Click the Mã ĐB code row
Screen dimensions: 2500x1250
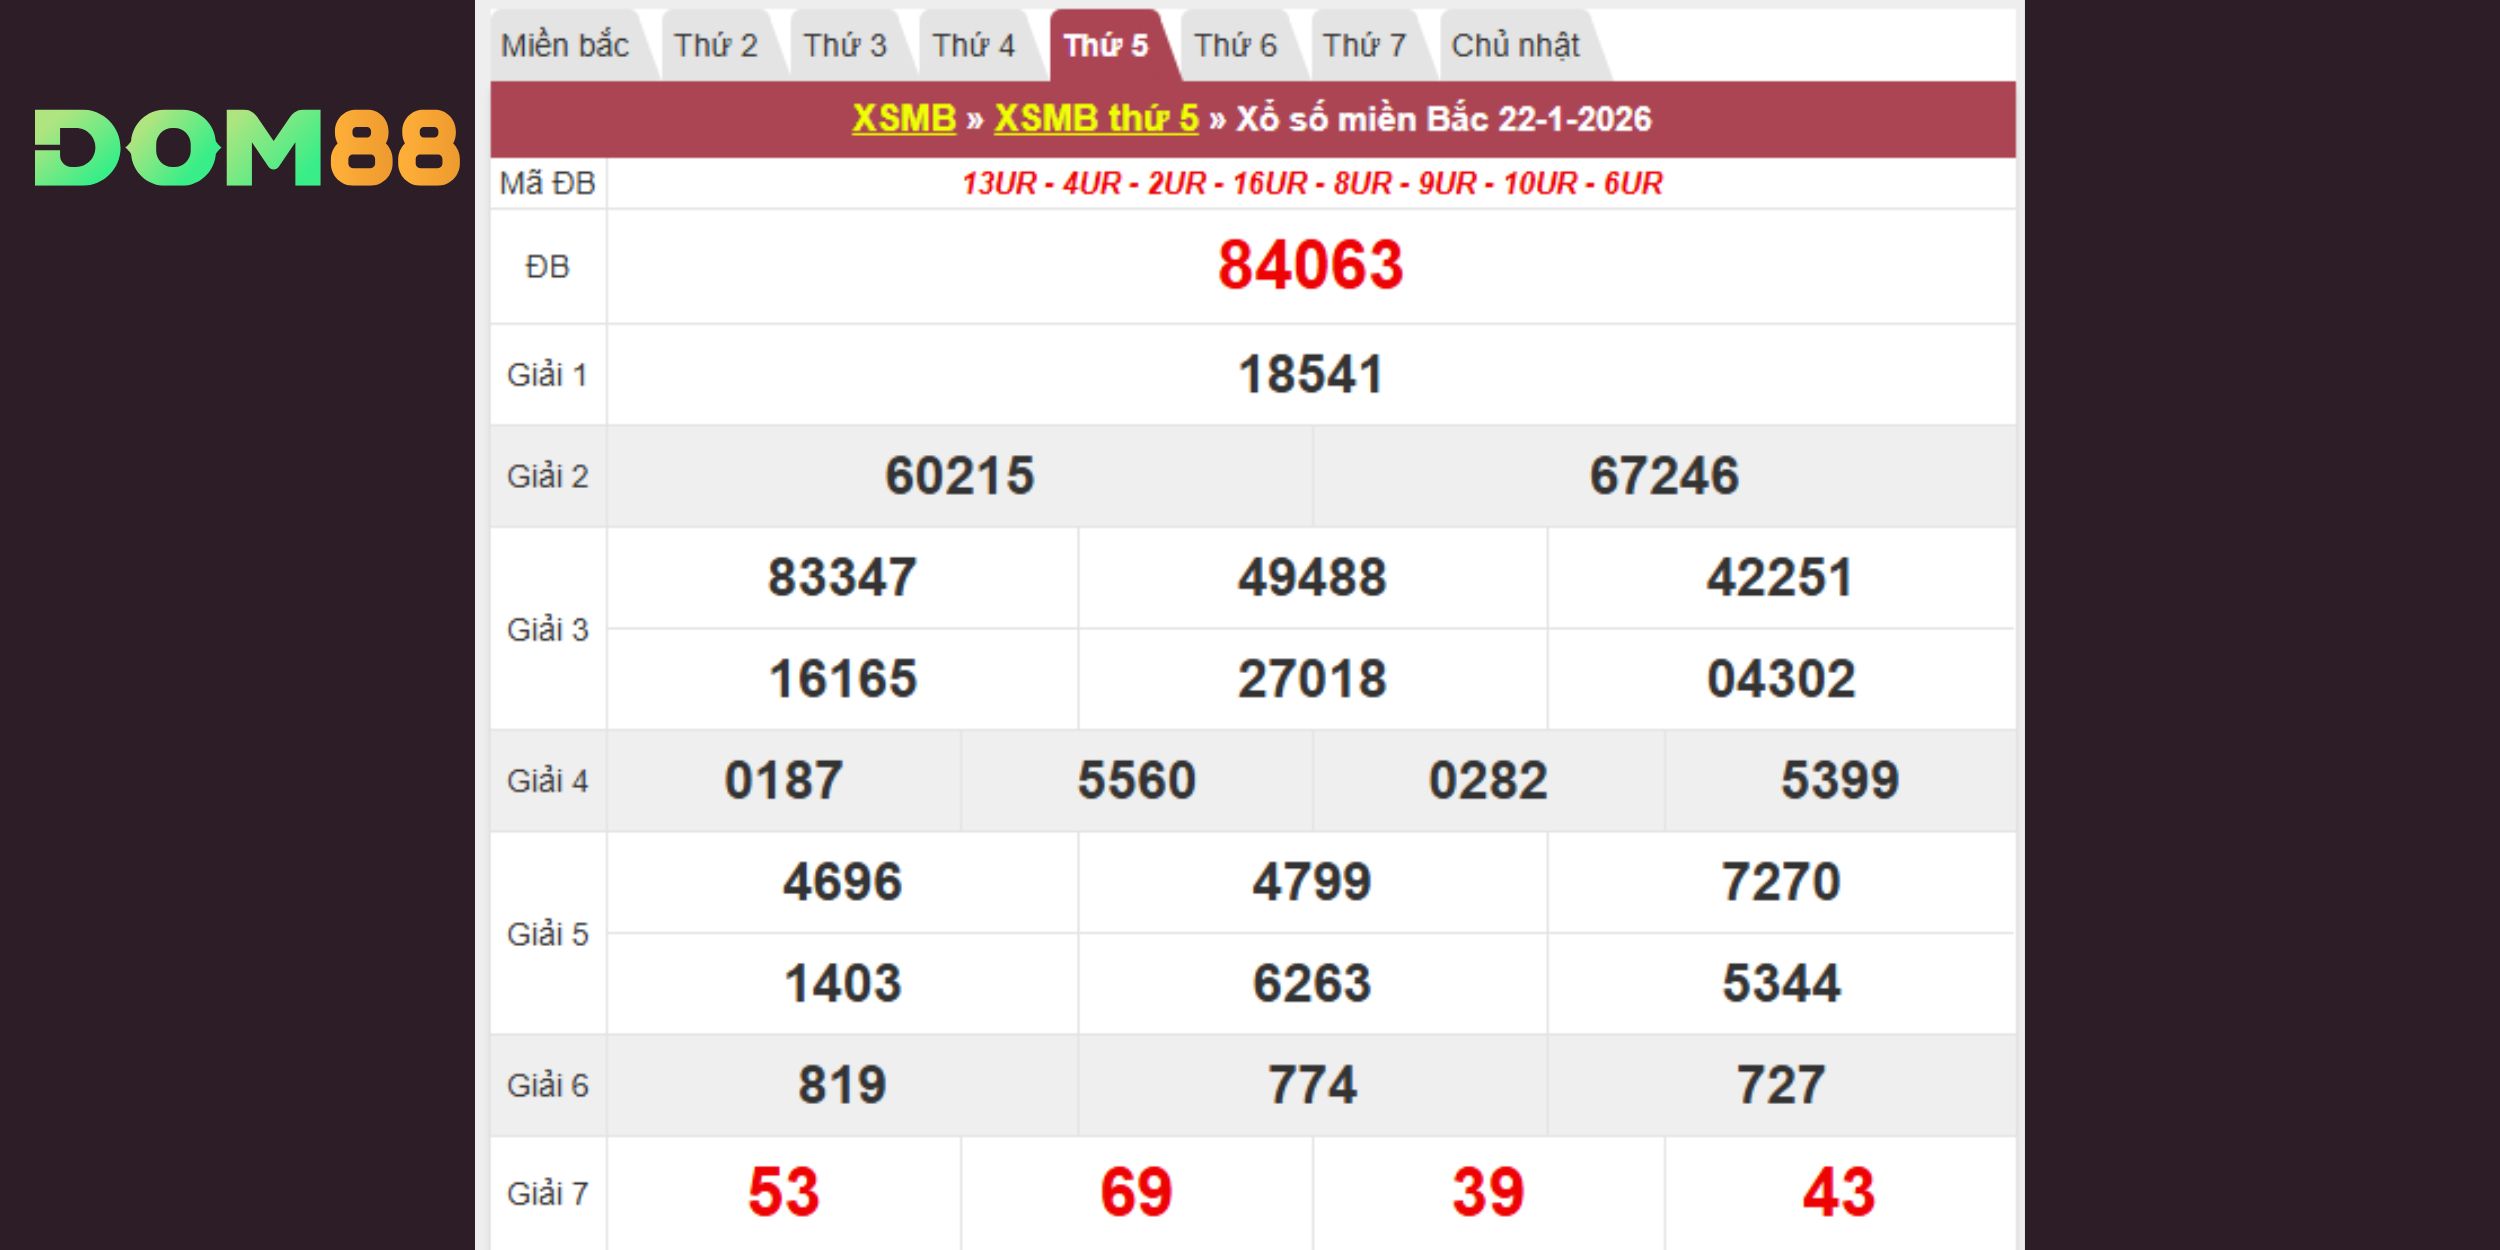(x=1311, y=184)
